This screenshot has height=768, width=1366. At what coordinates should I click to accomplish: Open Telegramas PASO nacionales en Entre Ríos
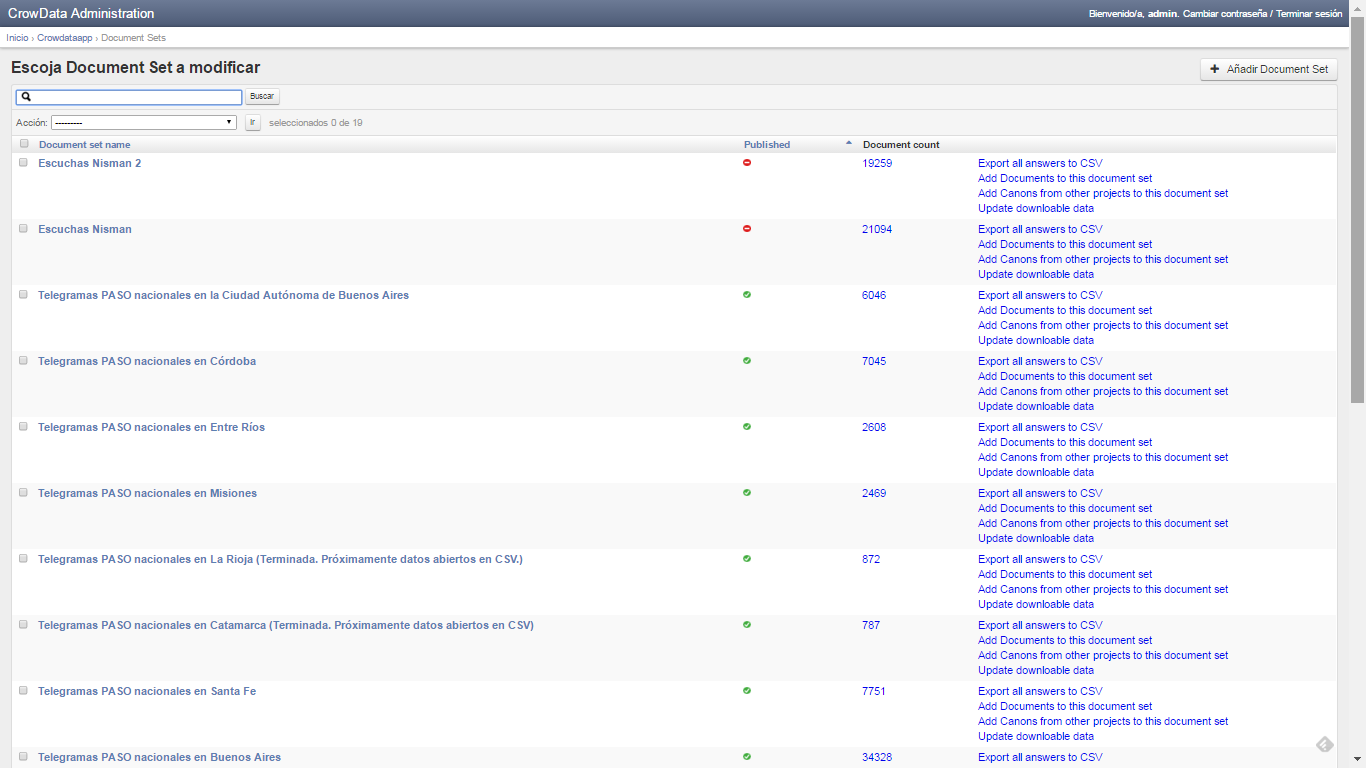(152, 427)
